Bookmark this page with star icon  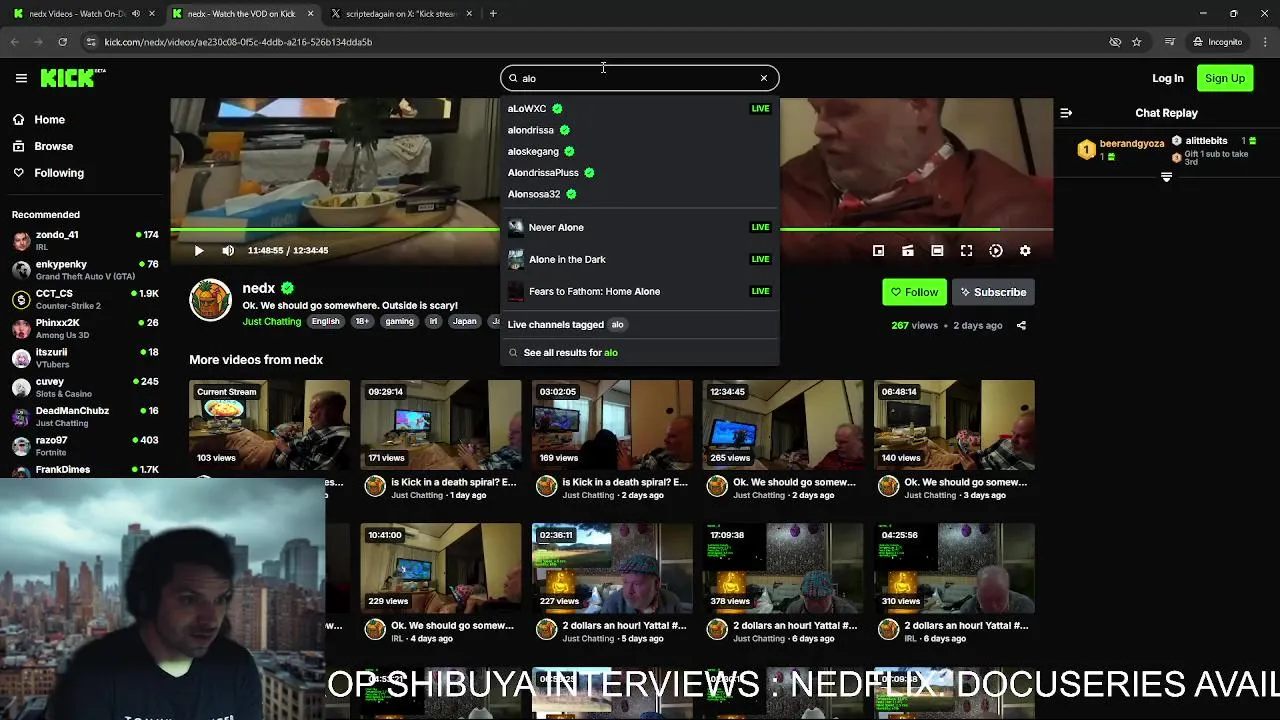tap(1137, 42)
